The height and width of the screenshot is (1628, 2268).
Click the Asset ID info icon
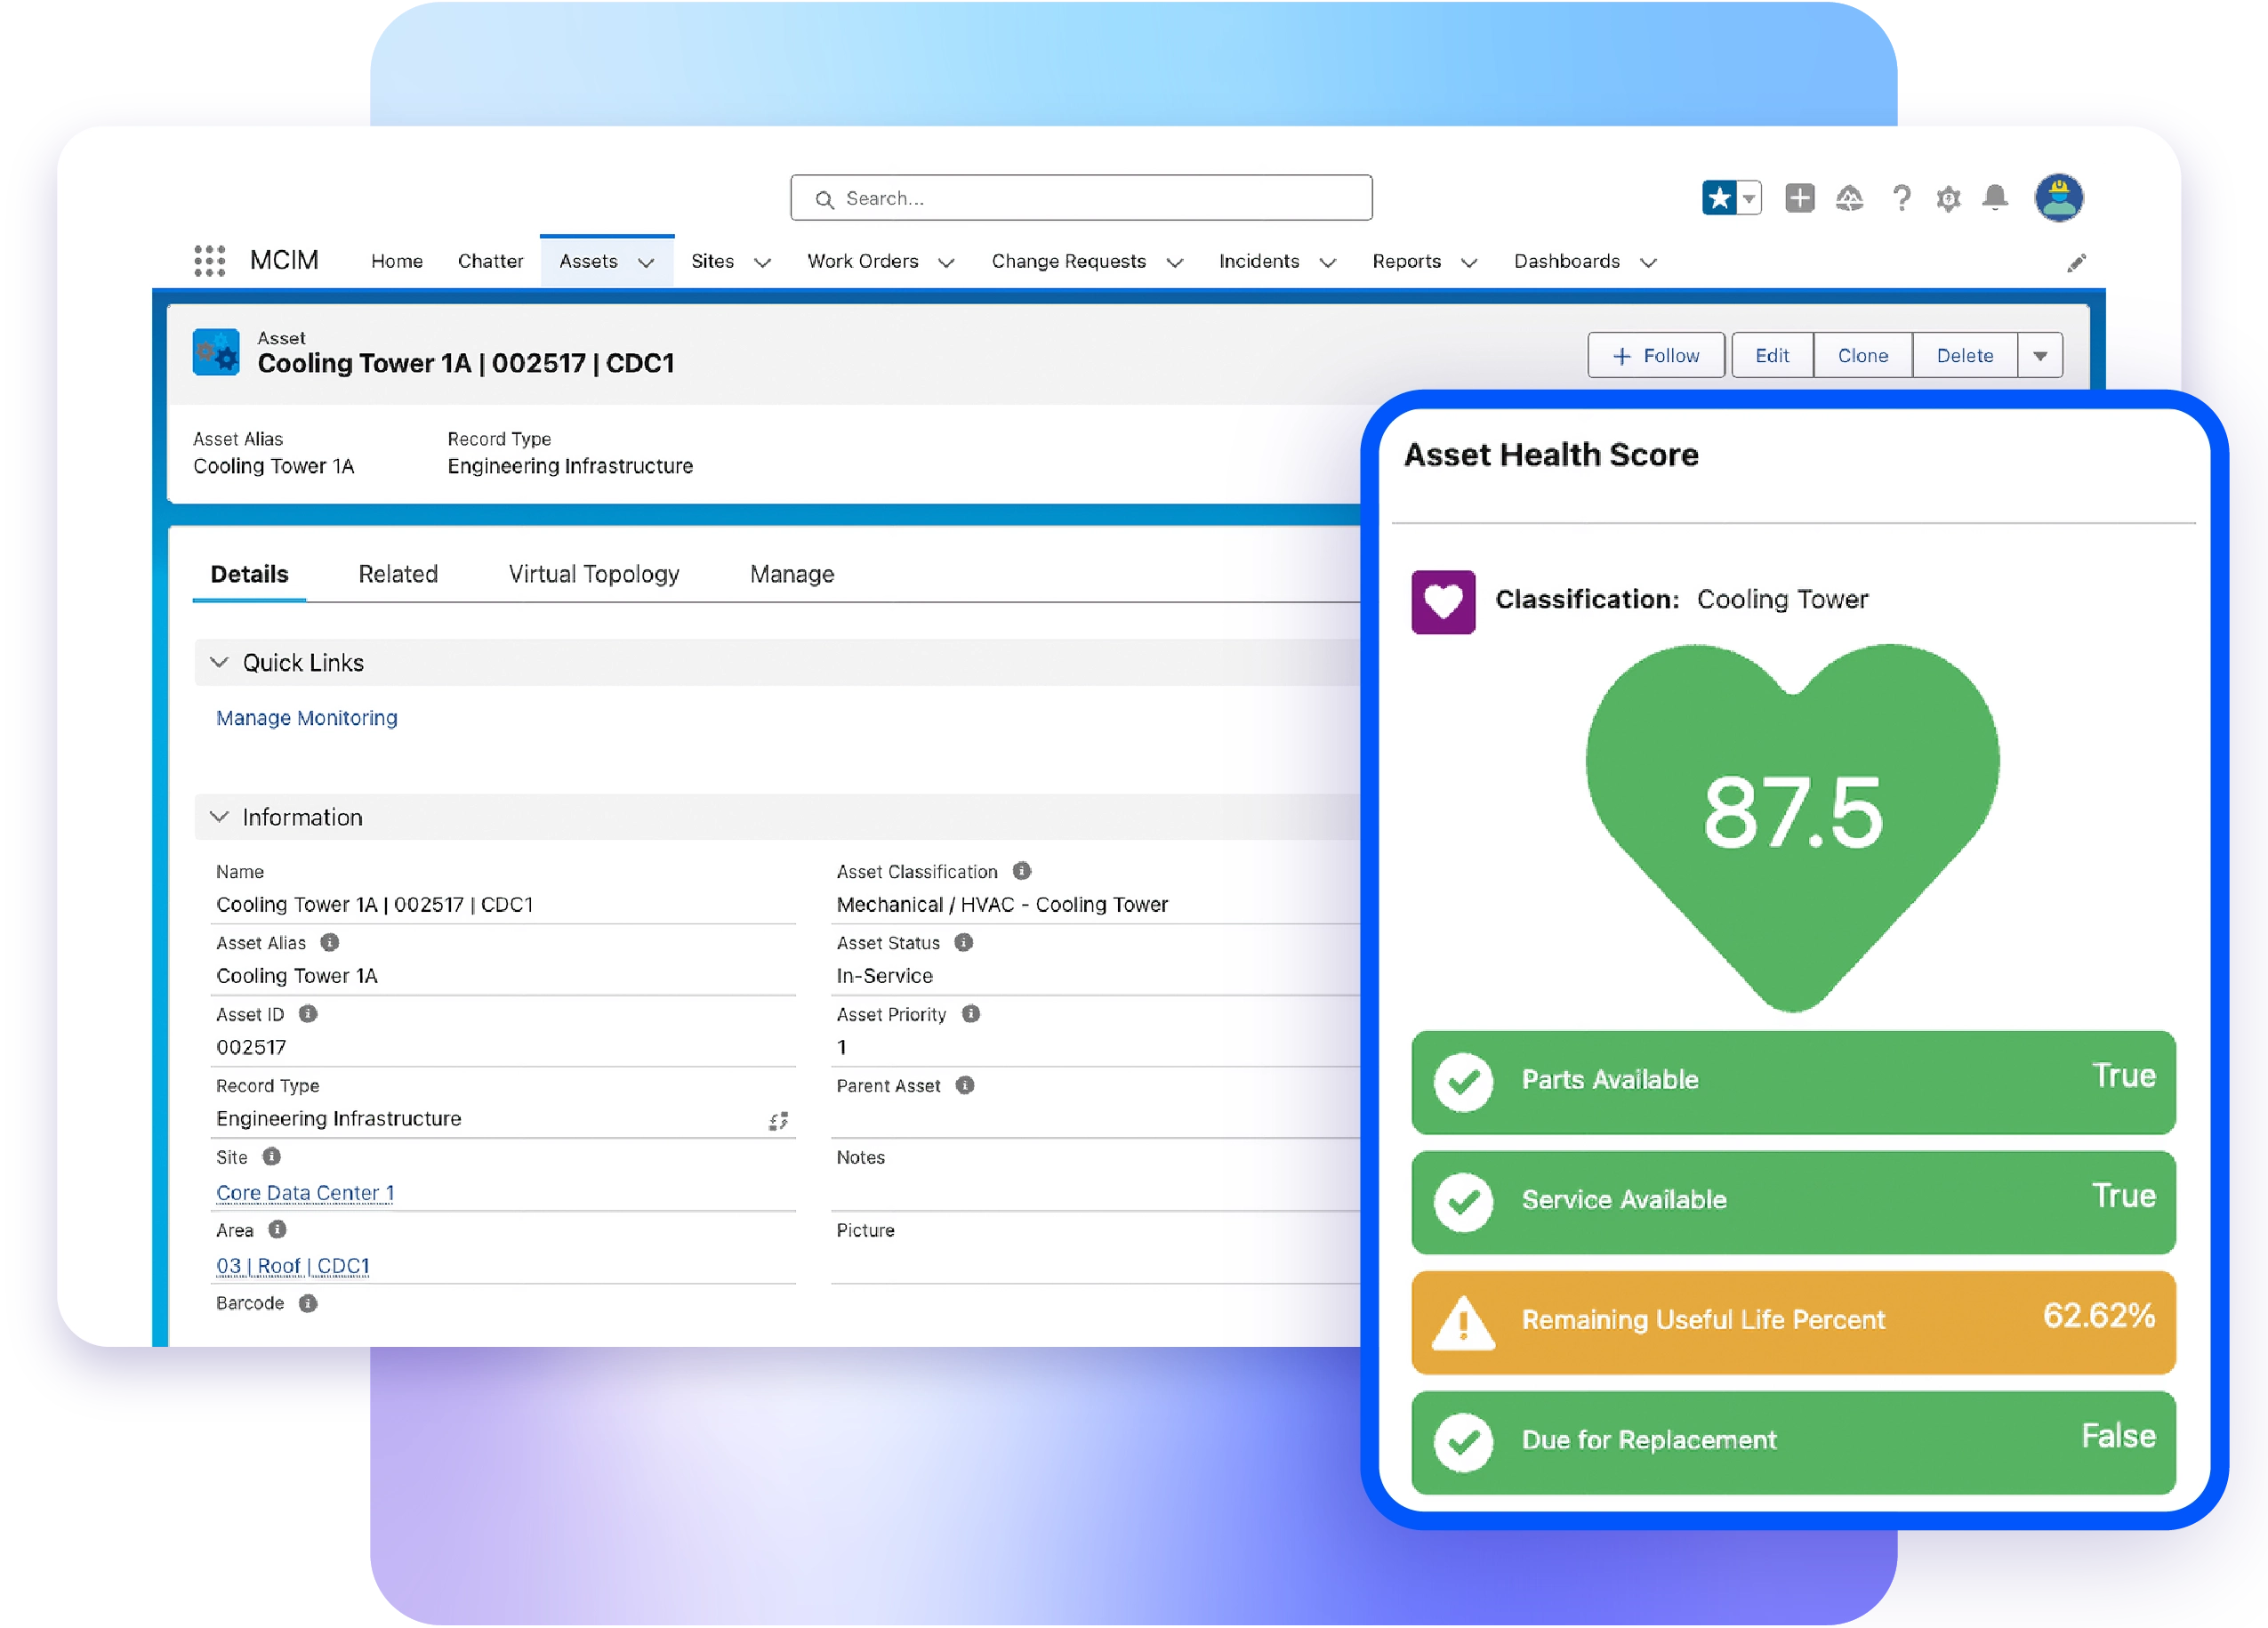[x=308, y=1014]
